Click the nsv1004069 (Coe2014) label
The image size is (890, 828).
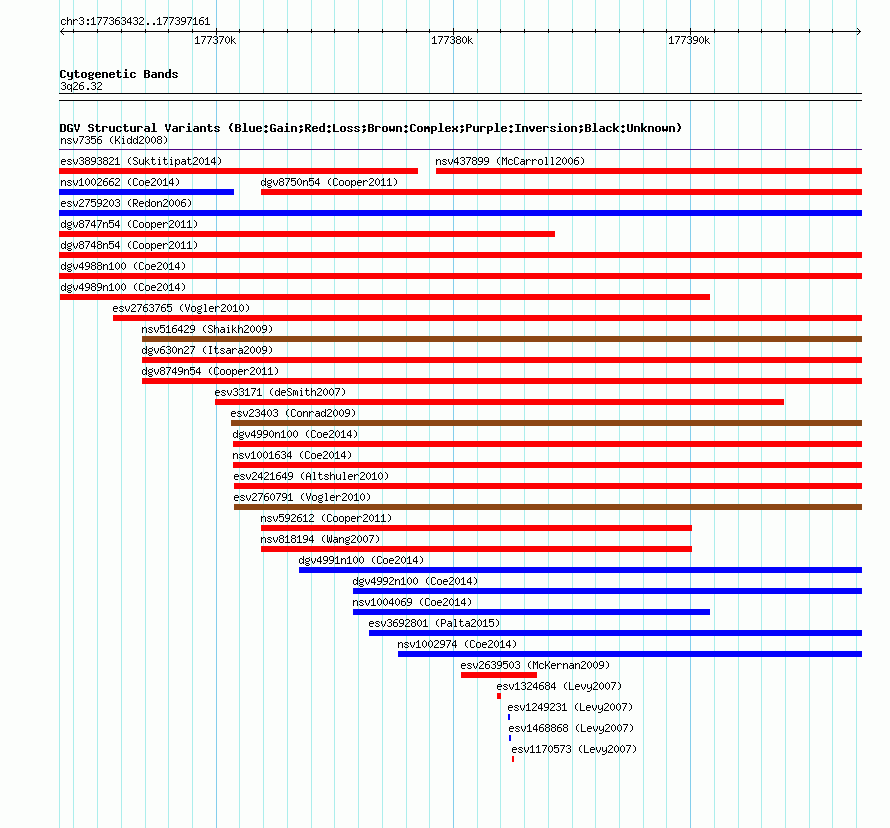412,602
